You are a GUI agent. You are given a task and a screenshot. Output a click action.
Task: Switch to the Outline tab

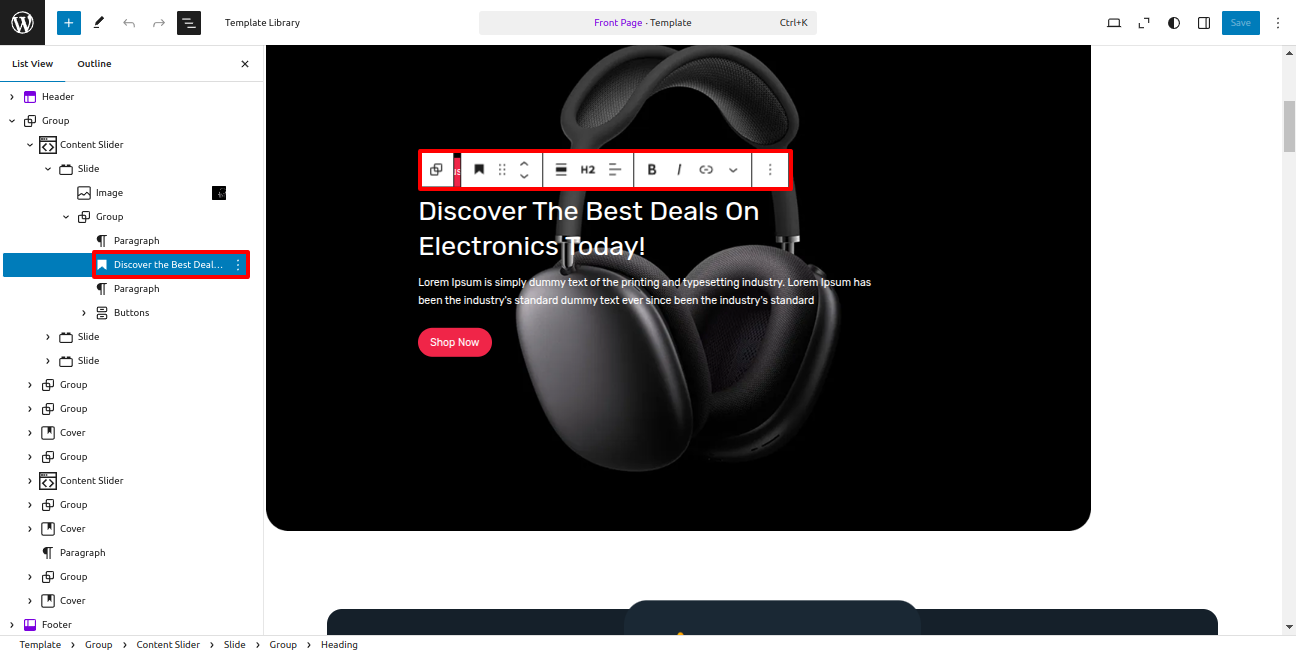(x=94, y=64)
